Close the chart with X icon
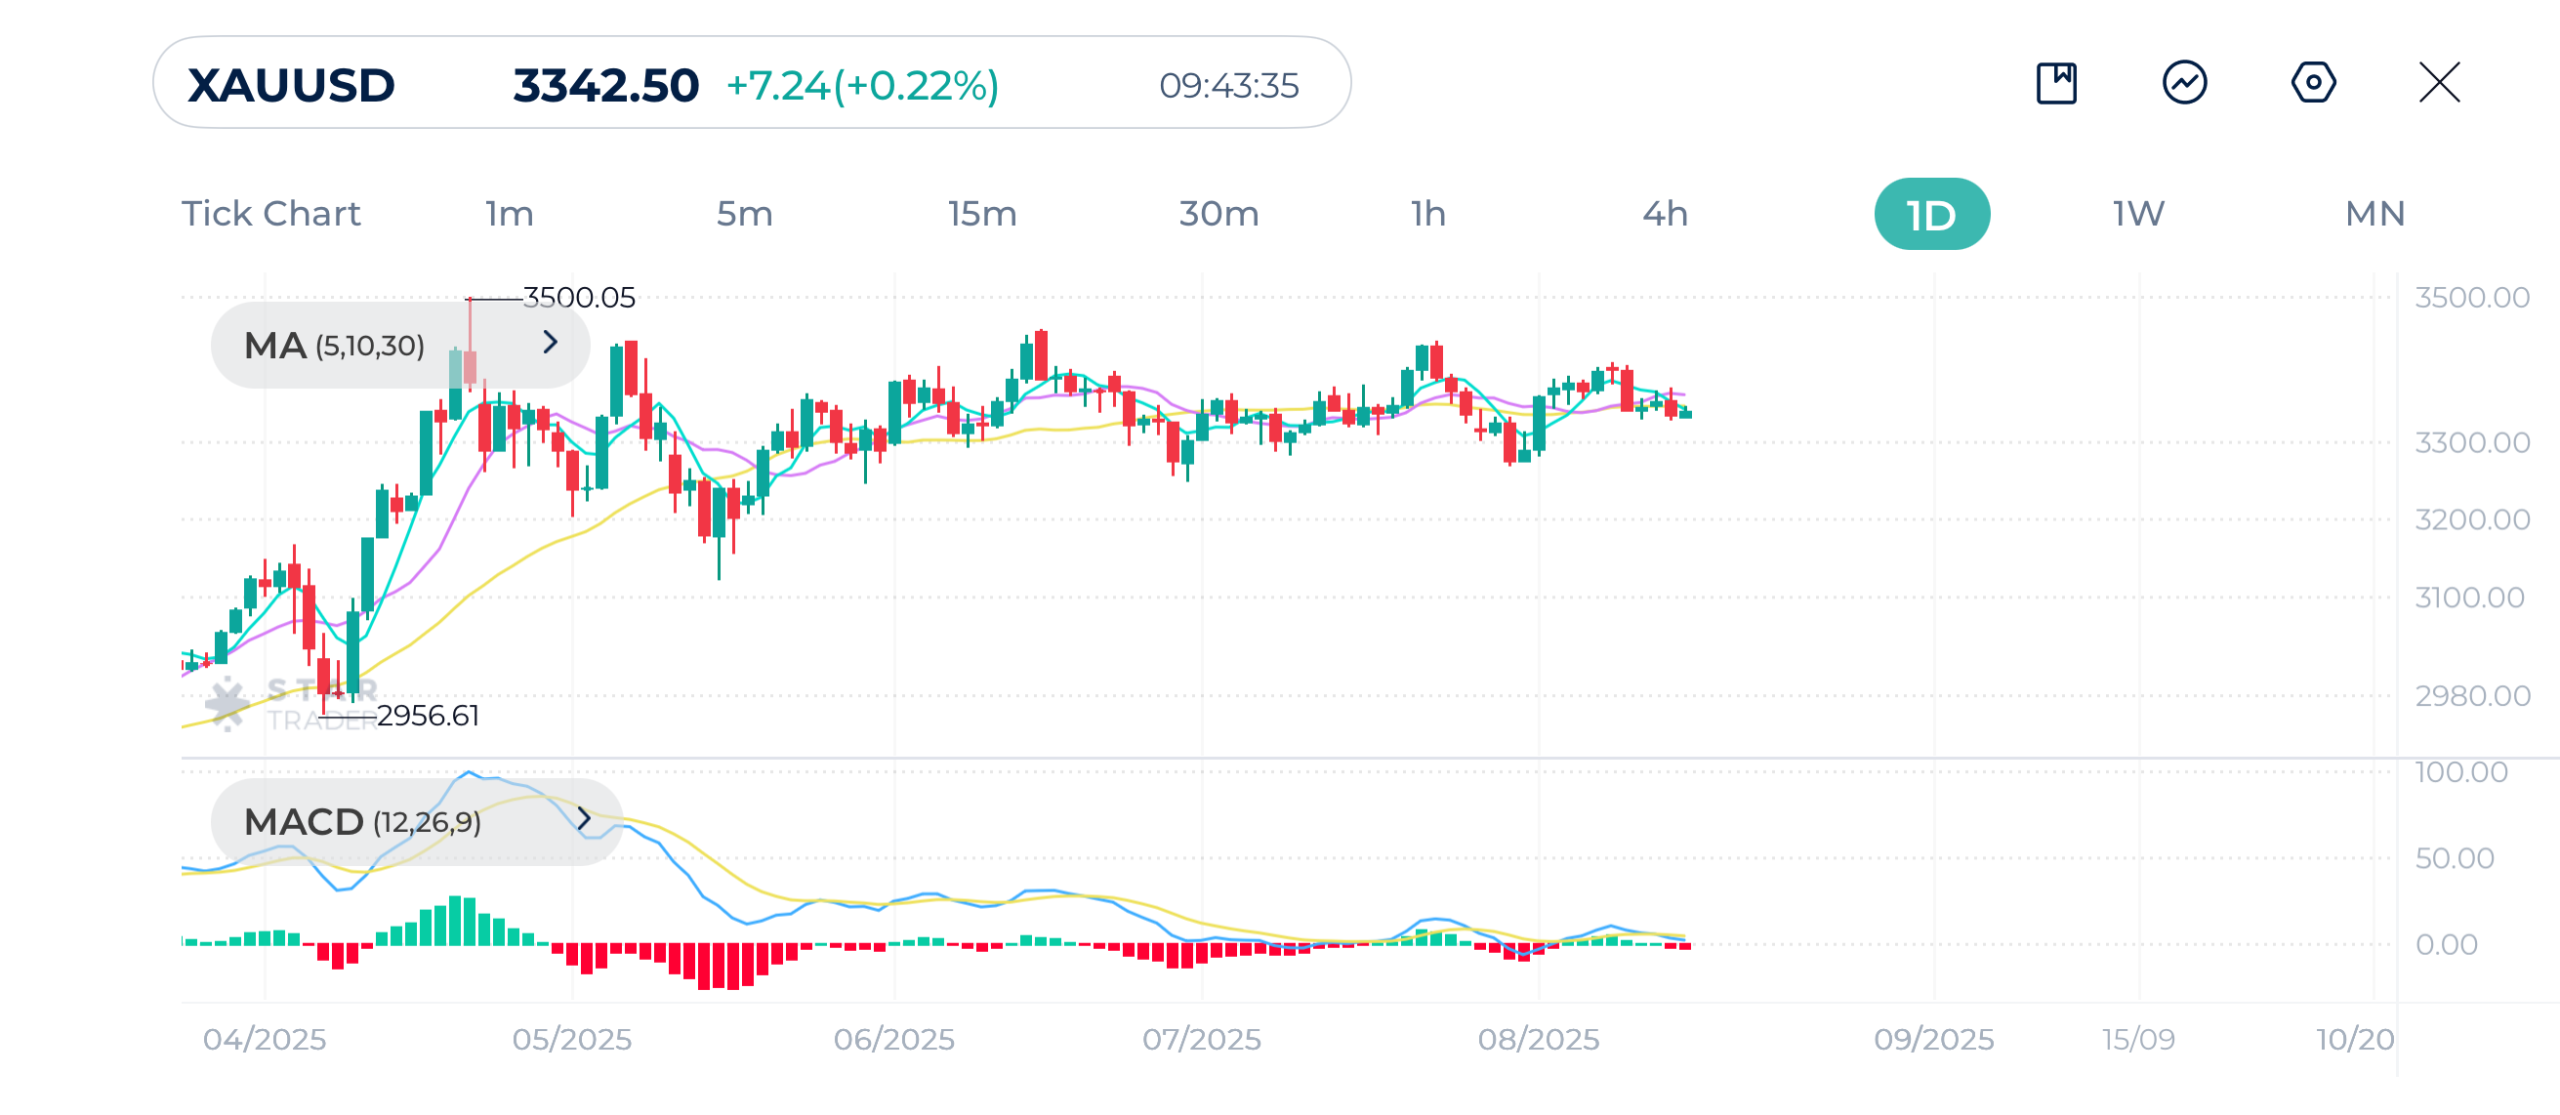This screenshot has width=2560, height=1115. point(2439,83)
